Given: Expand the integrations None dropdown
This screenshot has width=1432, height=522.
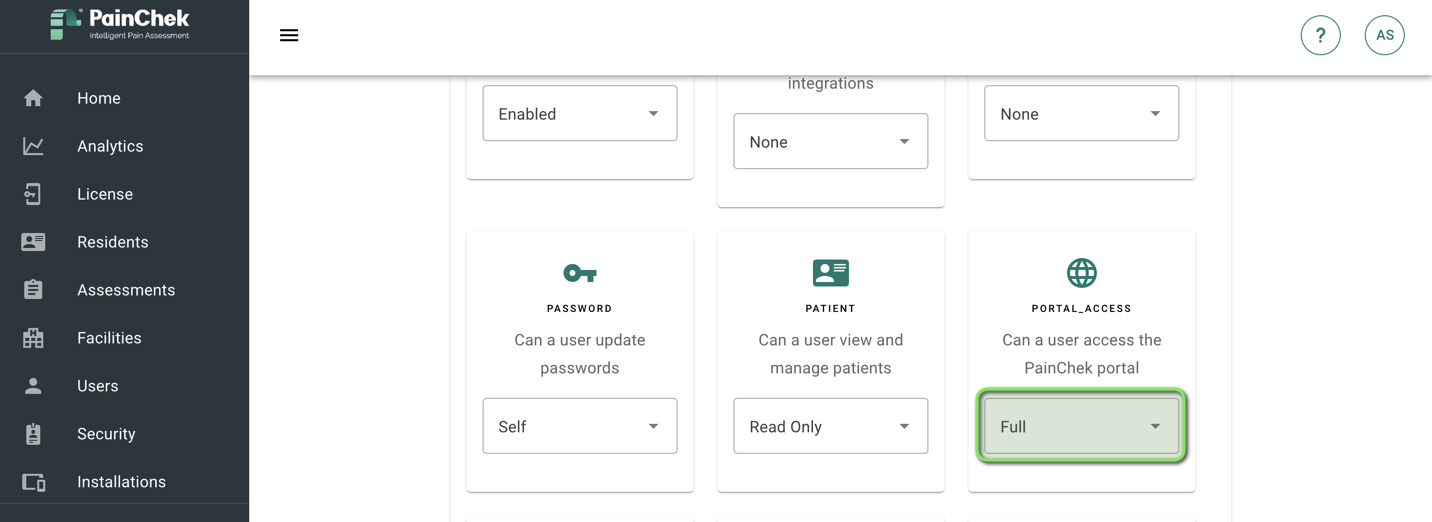Looking at the screenshot, I should click(x=830, y=141).
